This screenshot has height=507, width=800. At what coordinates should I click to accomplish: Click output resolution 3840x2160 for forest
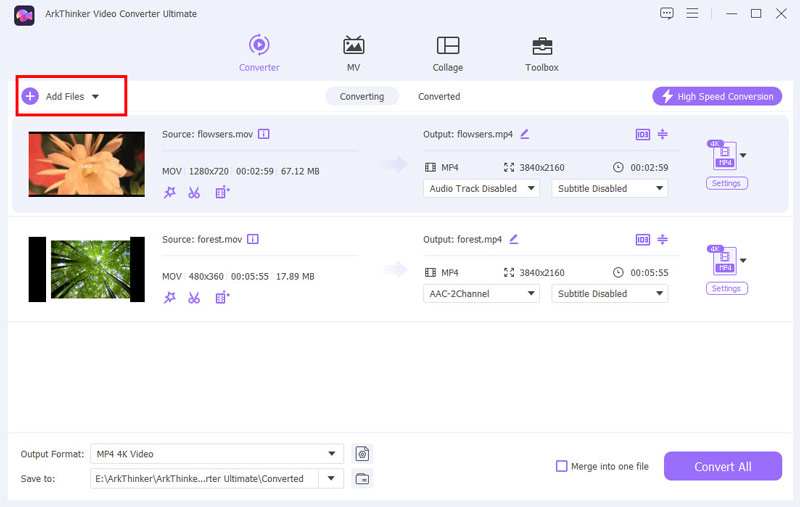pyautogui.click(x=541, y=272)
